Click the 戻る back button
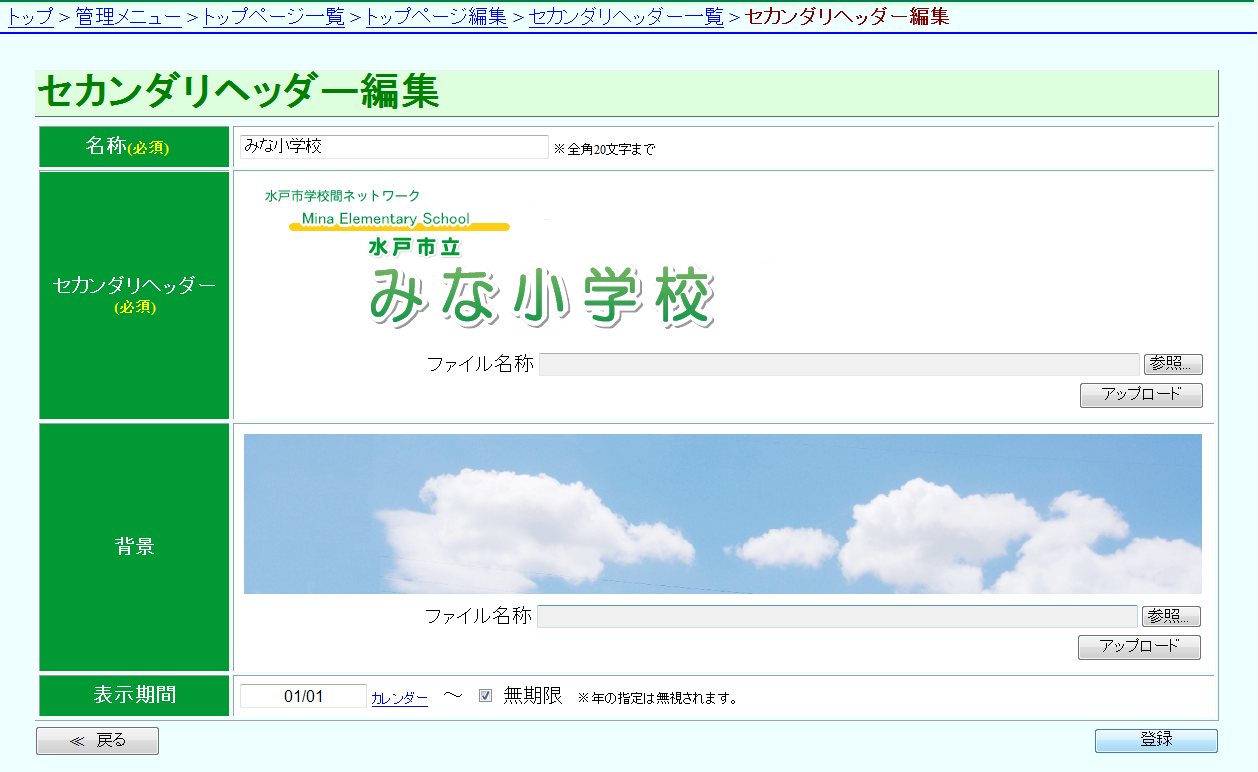1258x772 pixels. pyautogui.click(x=97, y=741)
